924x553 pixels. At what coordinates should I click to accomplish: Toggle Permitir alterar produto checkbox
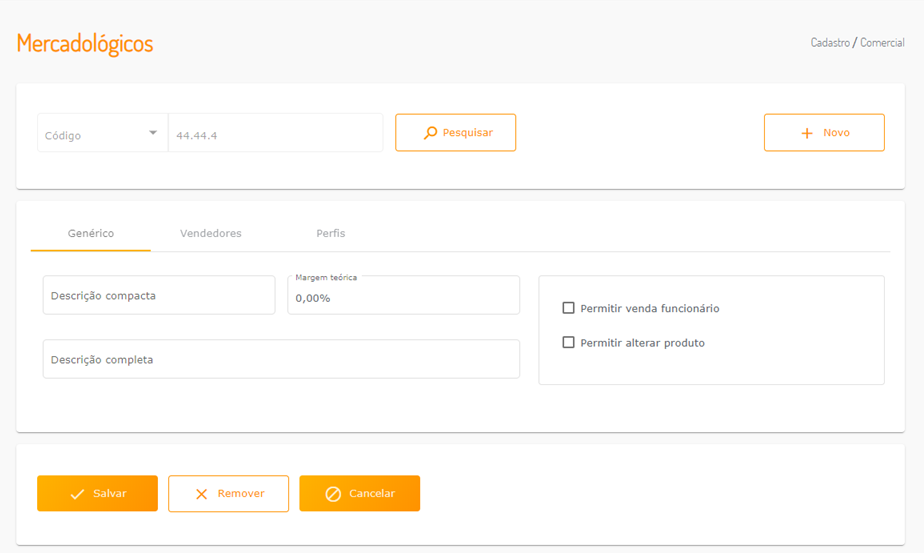click(x=569, y=342)
